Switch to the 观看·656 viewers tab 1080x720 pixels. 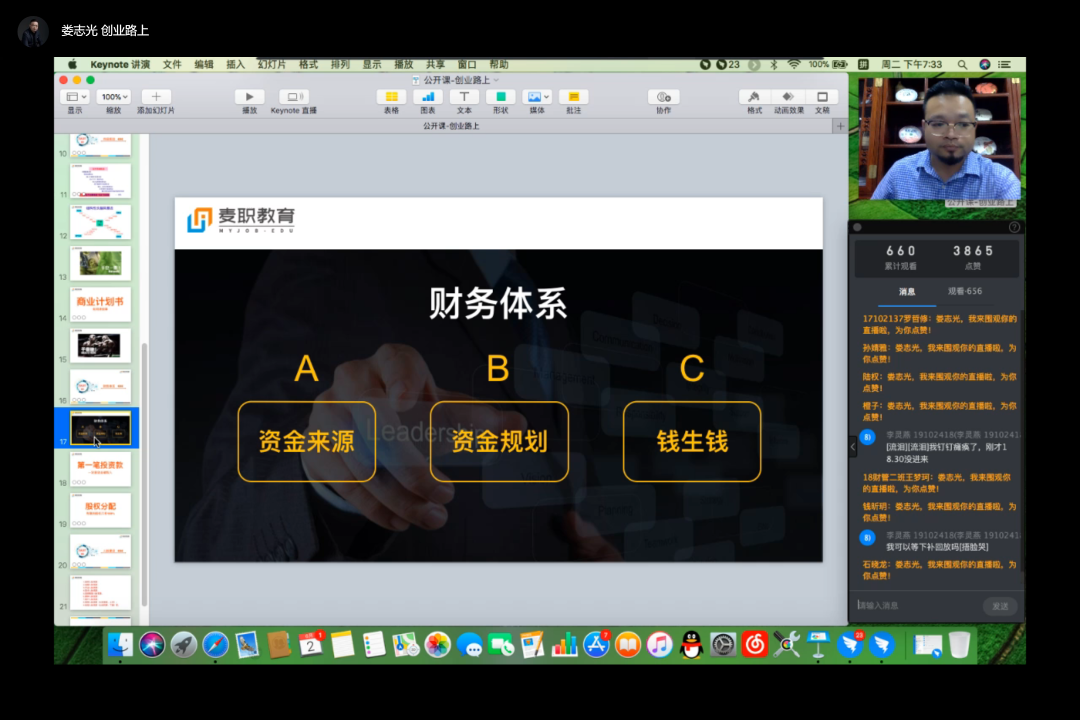pyautogui.click(x=965, y=292)
